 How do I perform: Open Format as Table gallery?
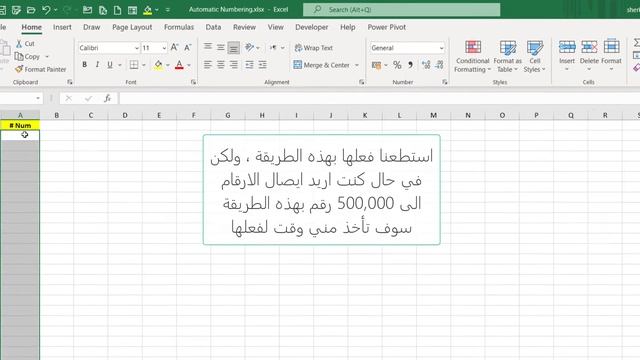tap(507, 56)
